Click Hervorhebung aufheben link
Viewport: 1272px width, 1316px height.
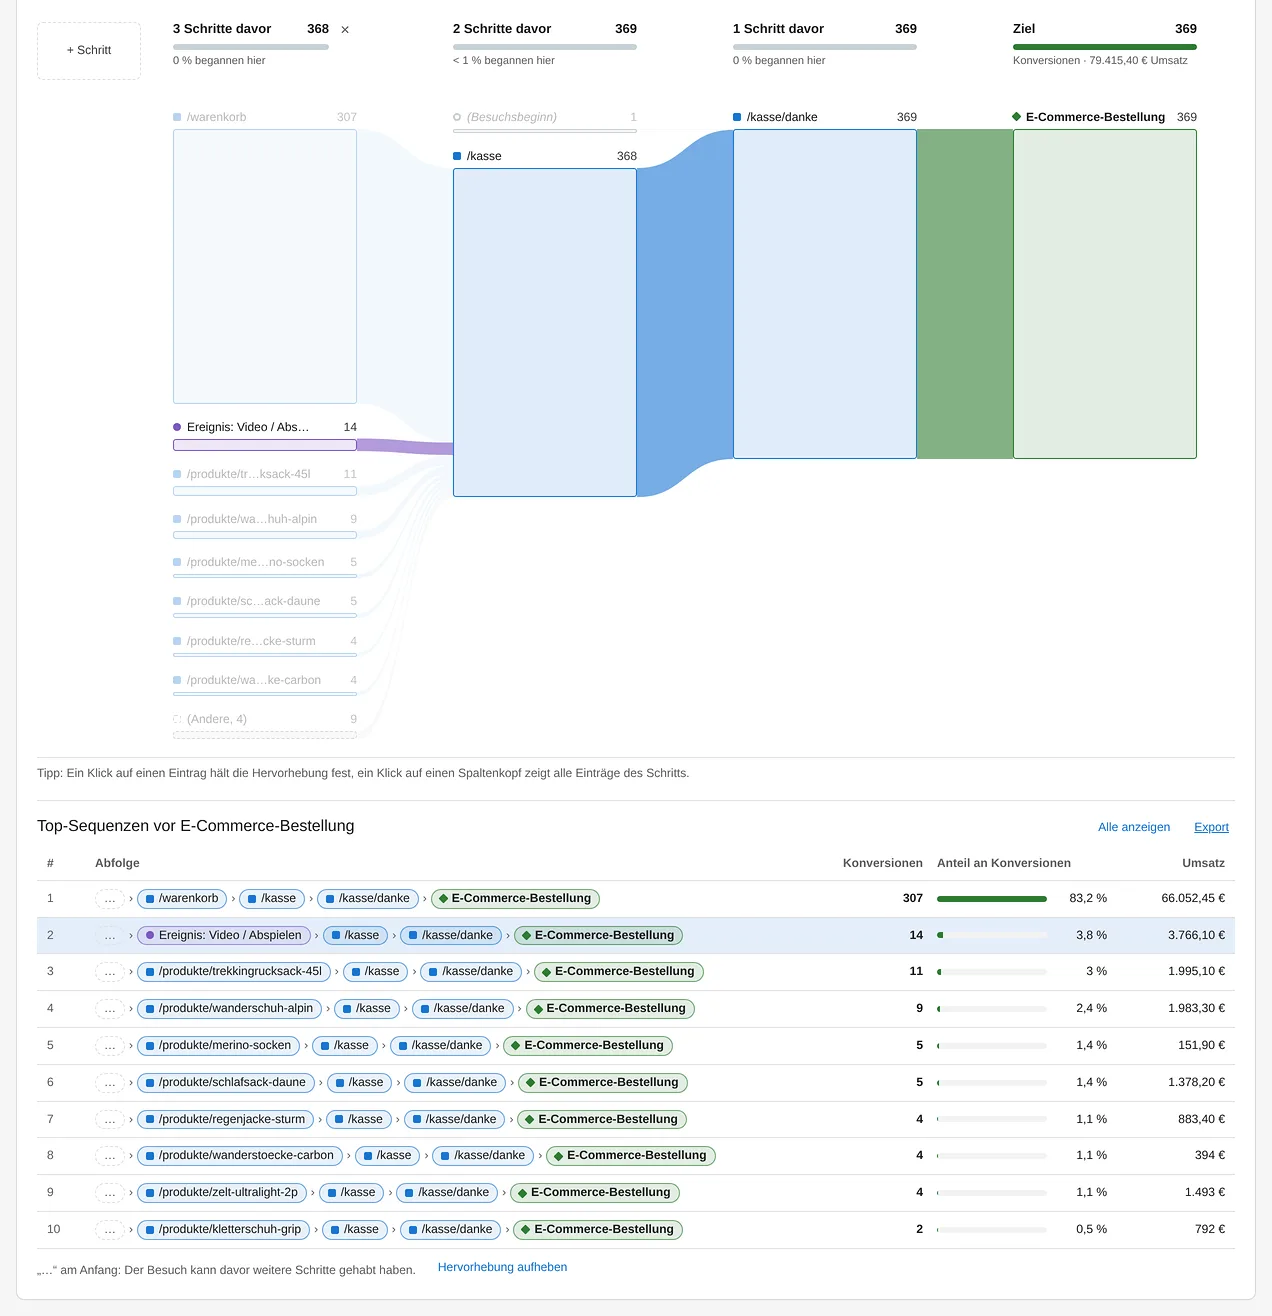pos(502,1267)
